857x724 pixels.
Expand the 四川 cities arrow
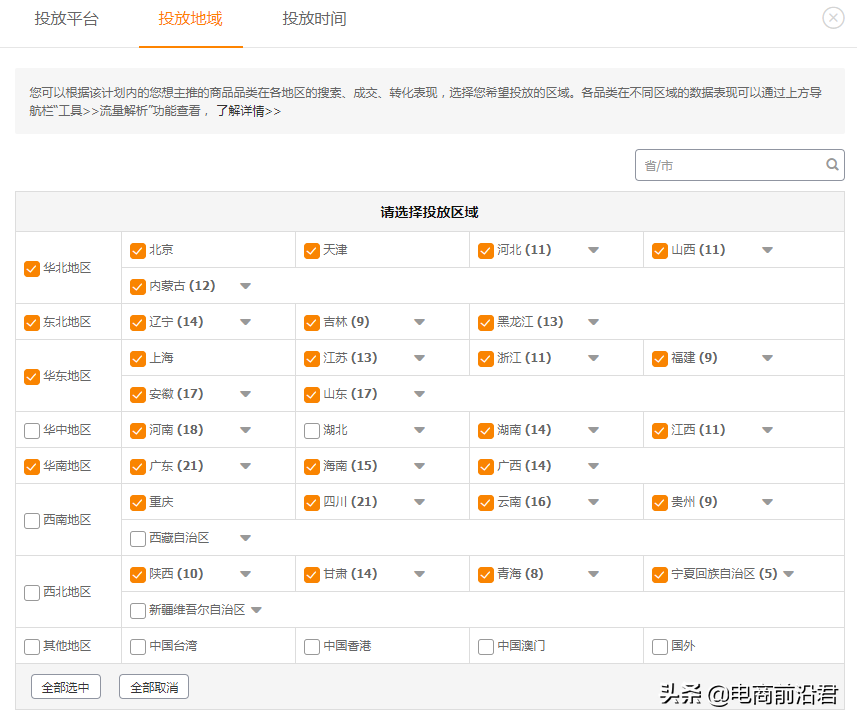pyautogui.click(x=419, y=502)
